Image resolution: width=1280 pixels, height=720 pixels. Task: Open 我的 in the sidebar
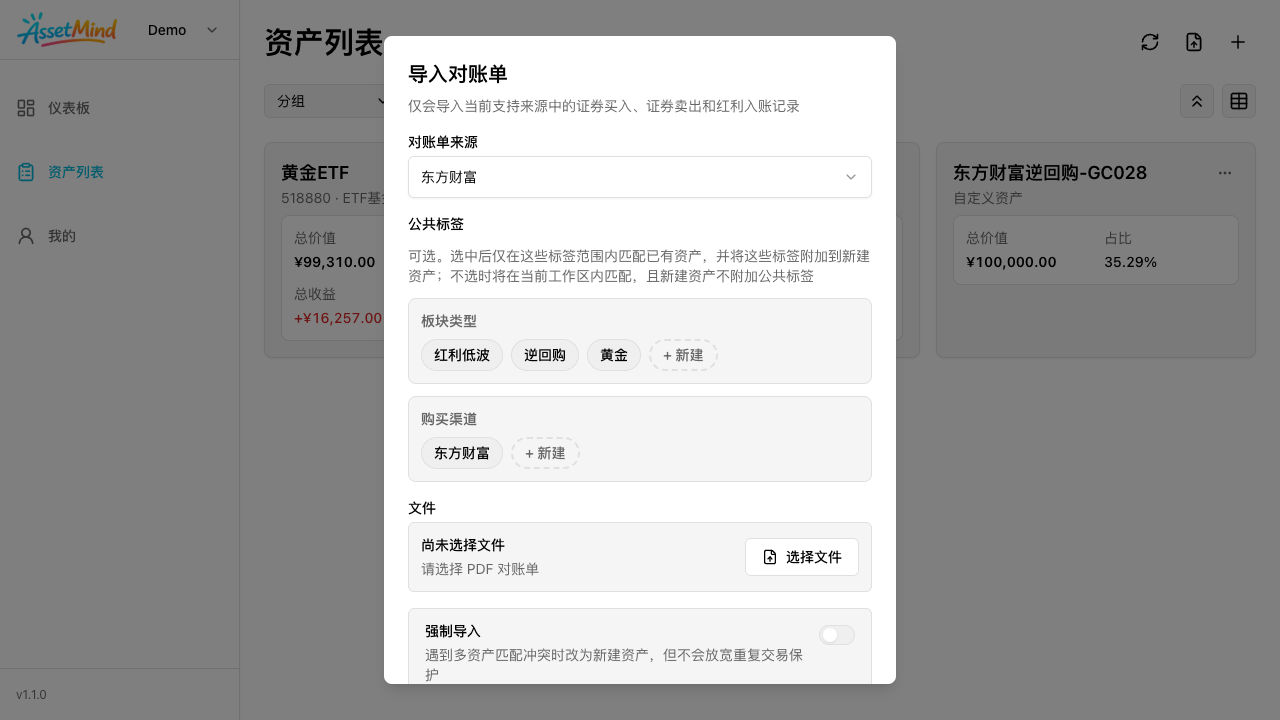(62, 236)
